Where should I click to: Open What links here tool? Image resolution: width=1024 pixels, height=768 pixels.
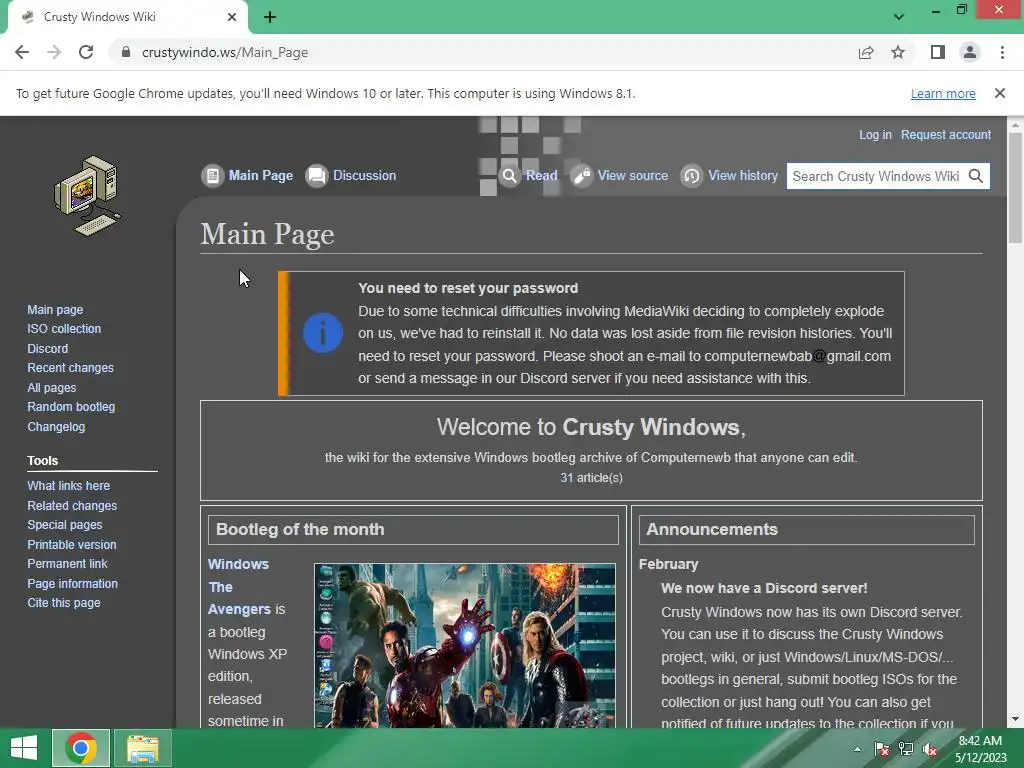(69, 486)
